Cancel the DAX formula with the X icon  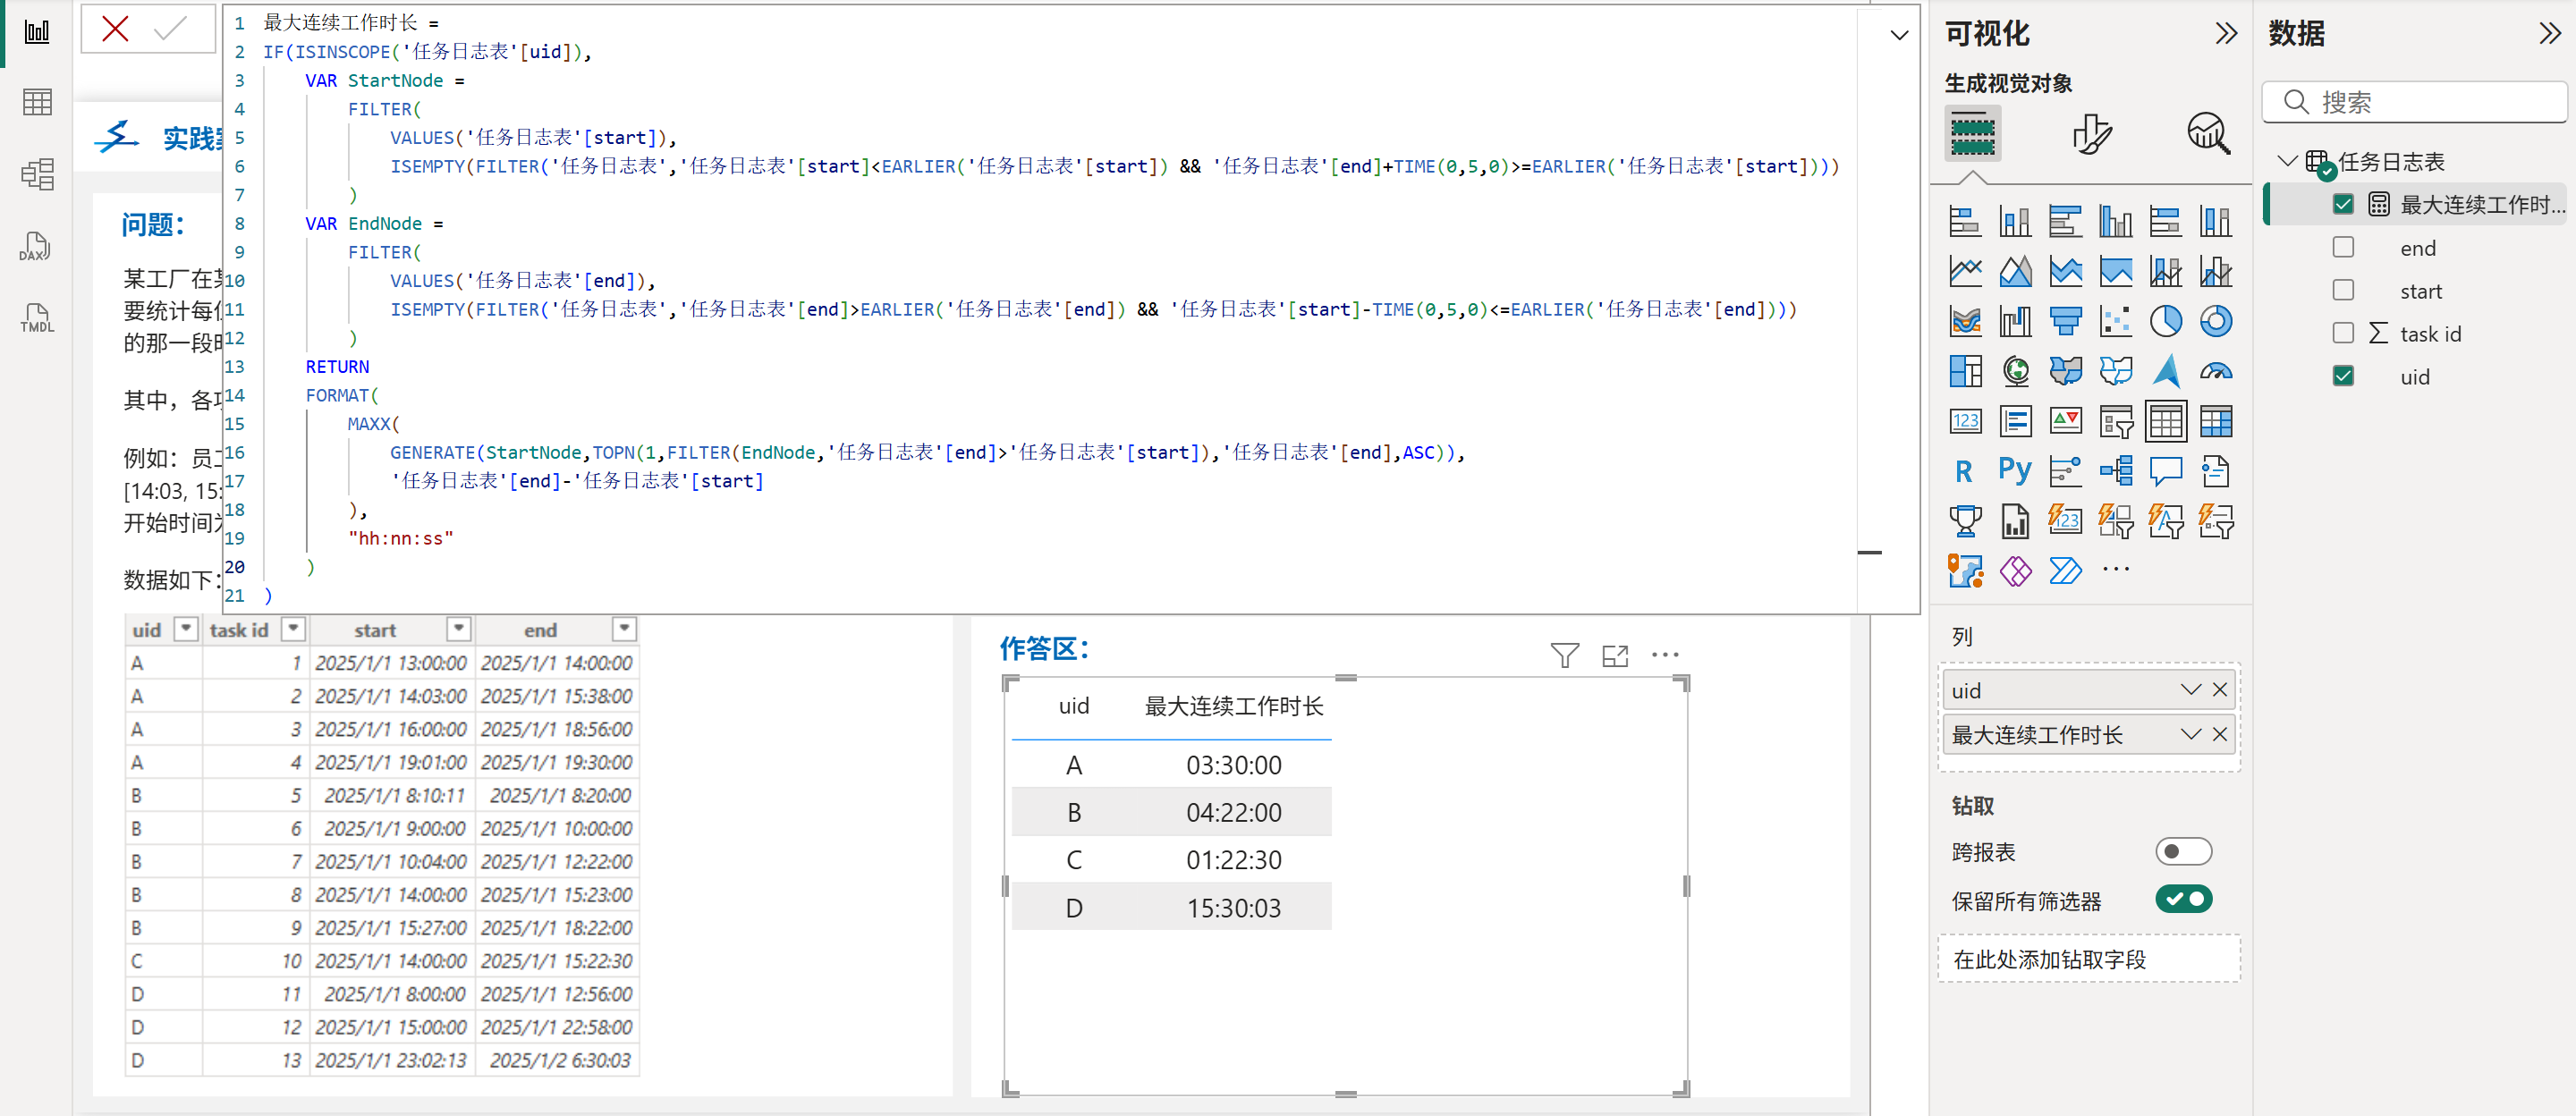tap(115, 29)
